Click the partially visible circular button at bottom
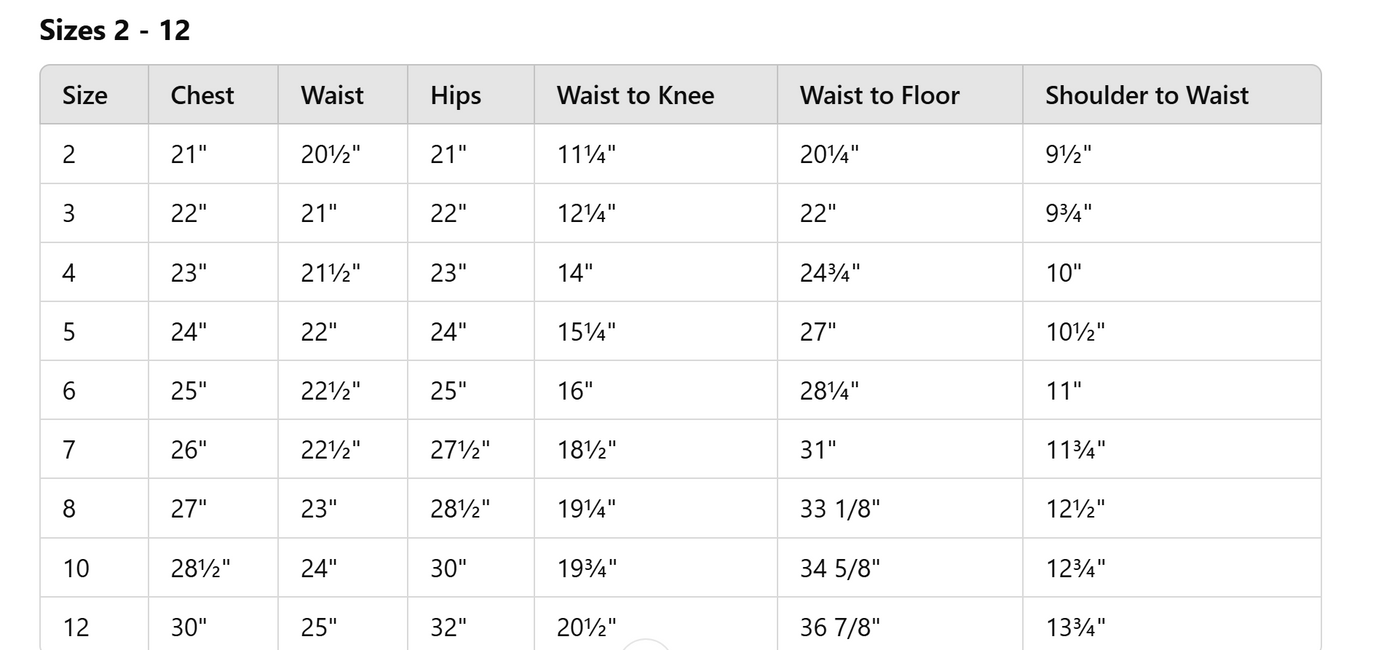The height and width of the screenshot is (650, 1400). click(647, 644)
